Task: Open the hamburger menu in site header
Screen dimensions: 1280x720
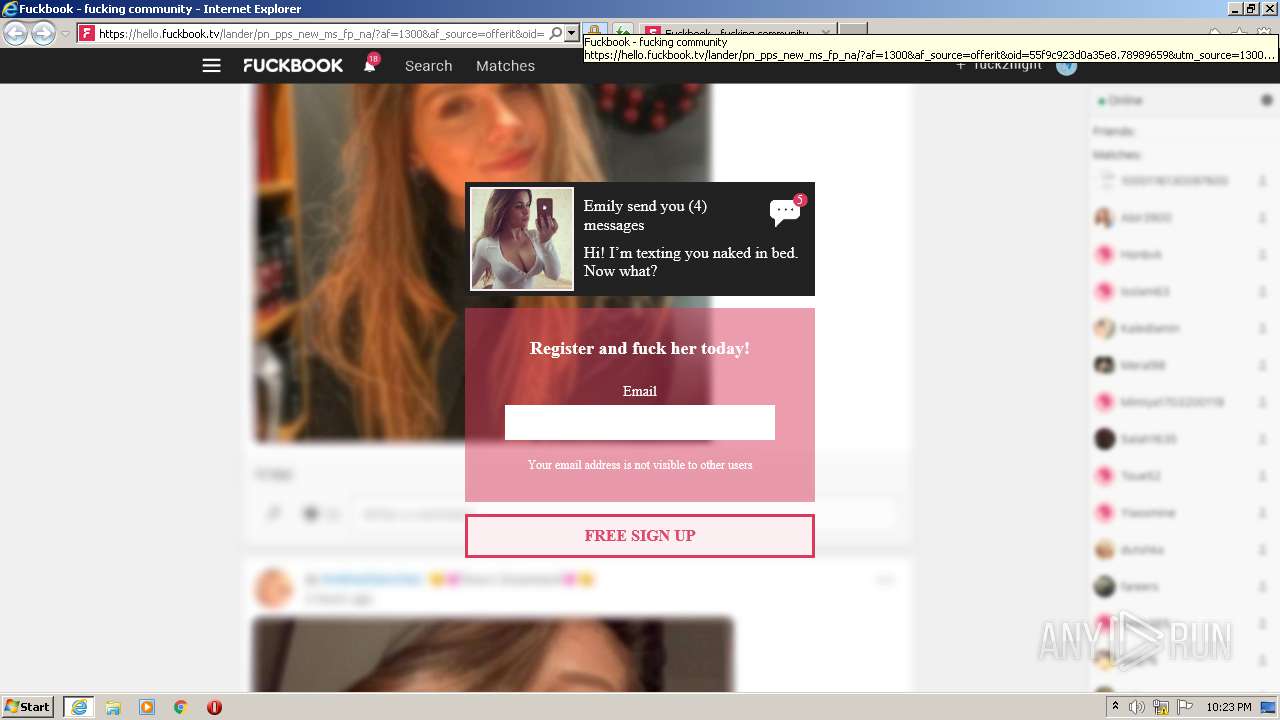Action: [x=211, y=66]
